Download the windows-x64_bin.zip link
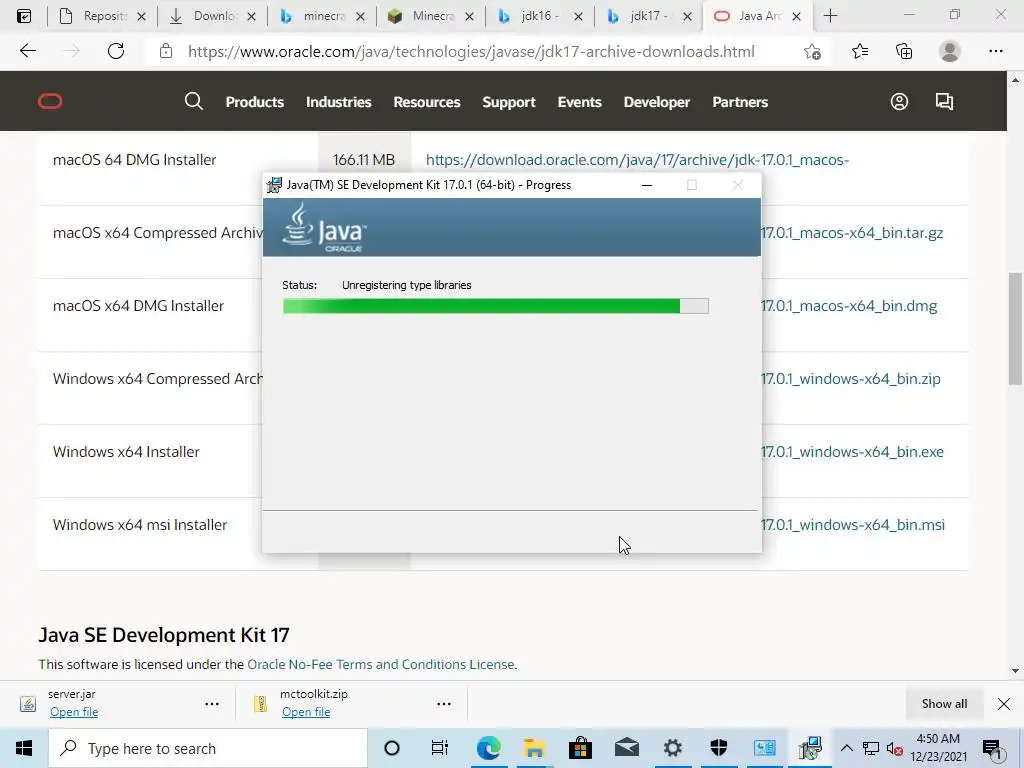Viewport: 1024px width, 768px height. [851, 379]
